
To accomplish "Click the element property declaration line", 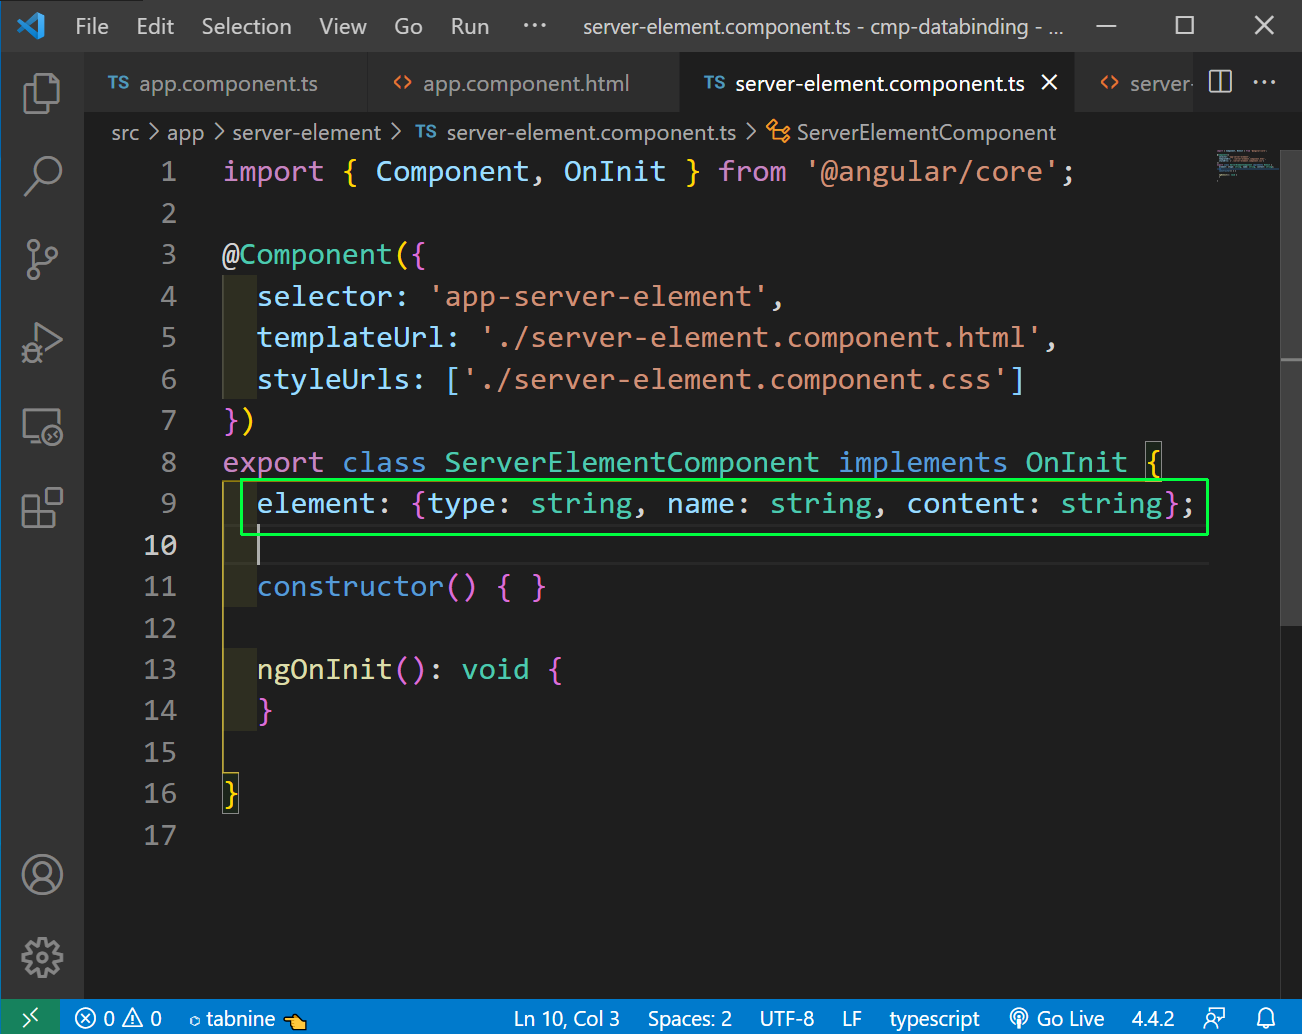I will [725, 504].
